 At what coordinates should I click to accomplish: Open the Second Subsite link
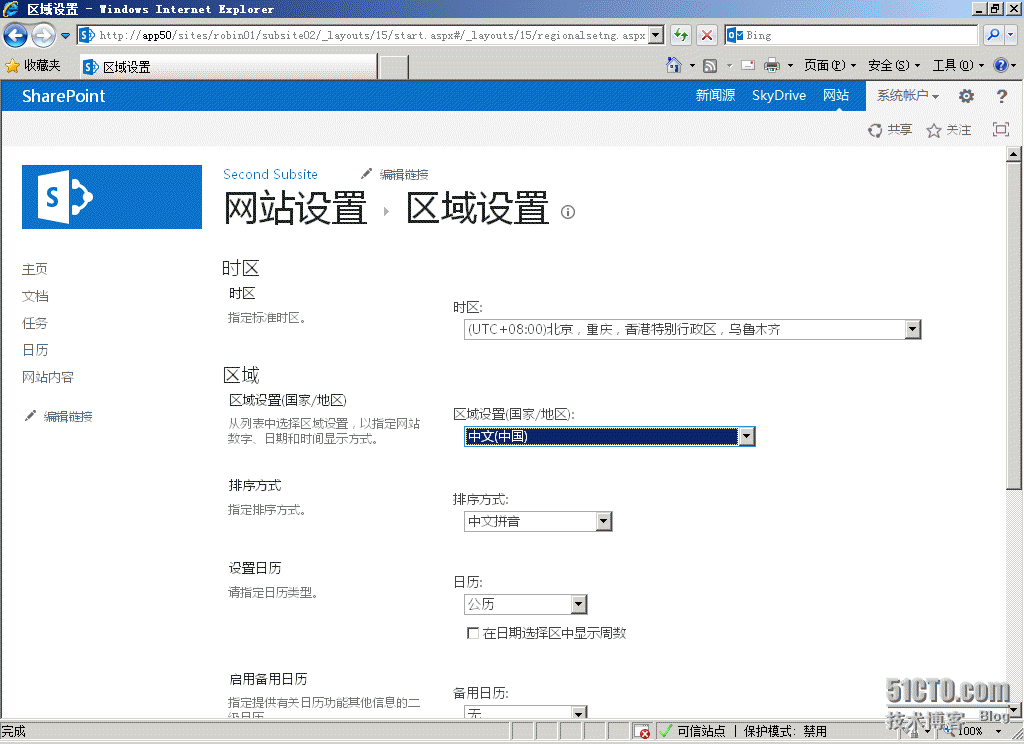[x=270, y=174]
